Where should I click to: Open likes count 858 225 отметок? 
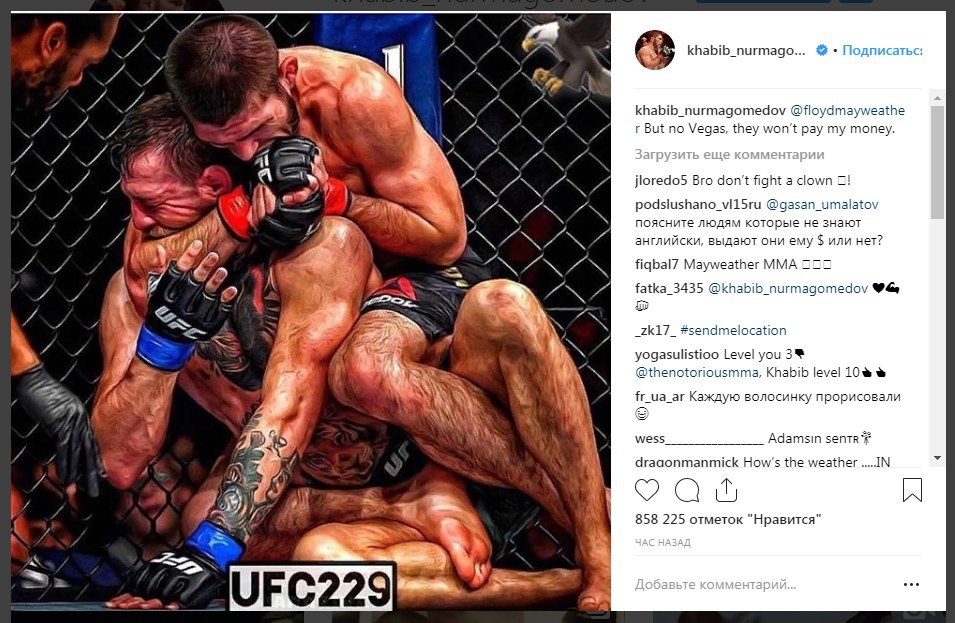coord(728,519)
